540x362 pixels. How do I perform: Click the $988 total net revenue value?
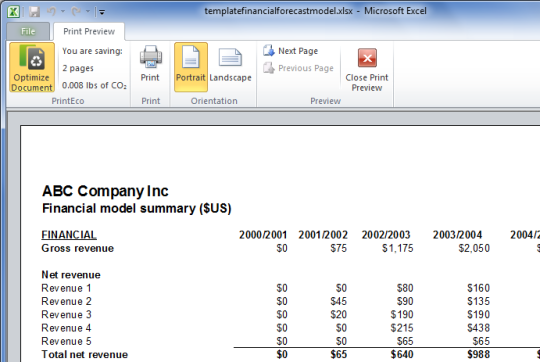pyautogui.click(x=478, y=354)
